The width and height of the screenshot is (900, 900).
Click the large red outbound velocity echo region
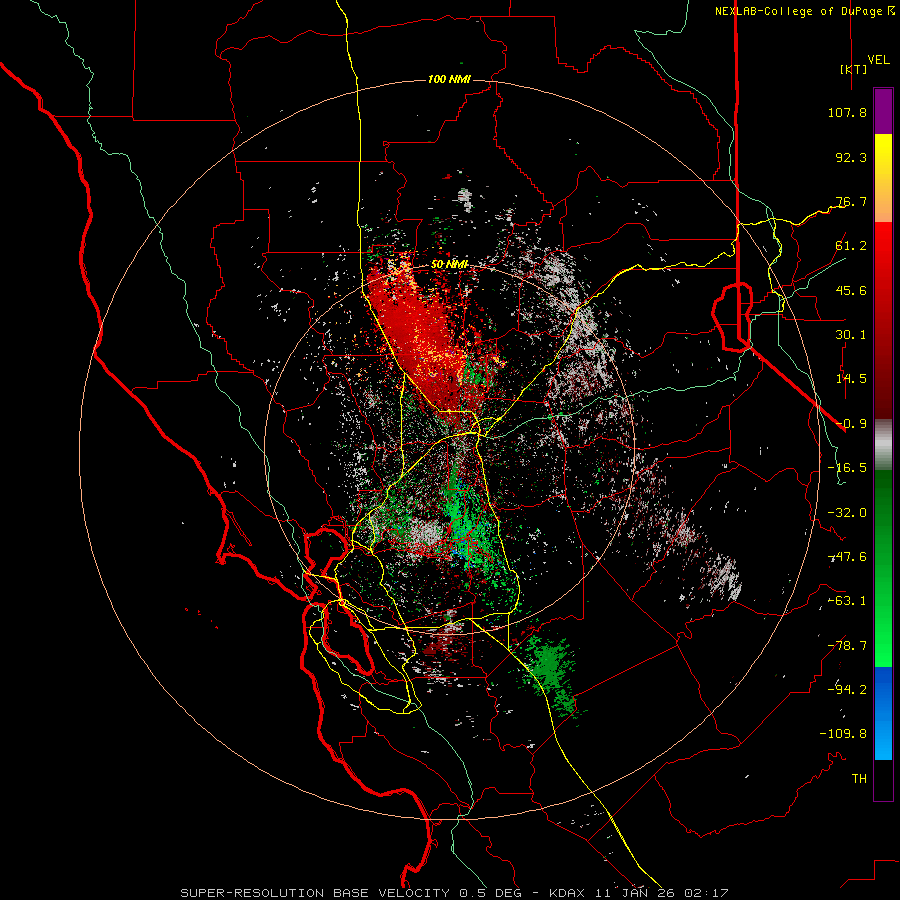point(419,333)
